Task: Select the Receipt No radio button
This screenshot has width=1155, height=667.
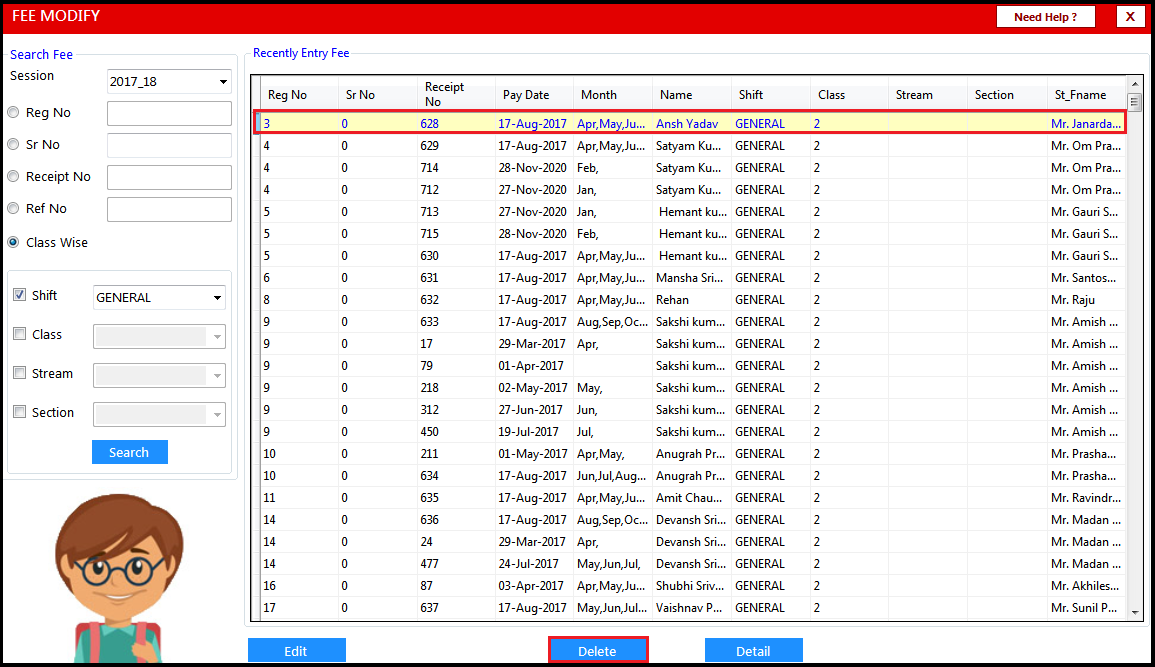Action: [x=13, y=177]
